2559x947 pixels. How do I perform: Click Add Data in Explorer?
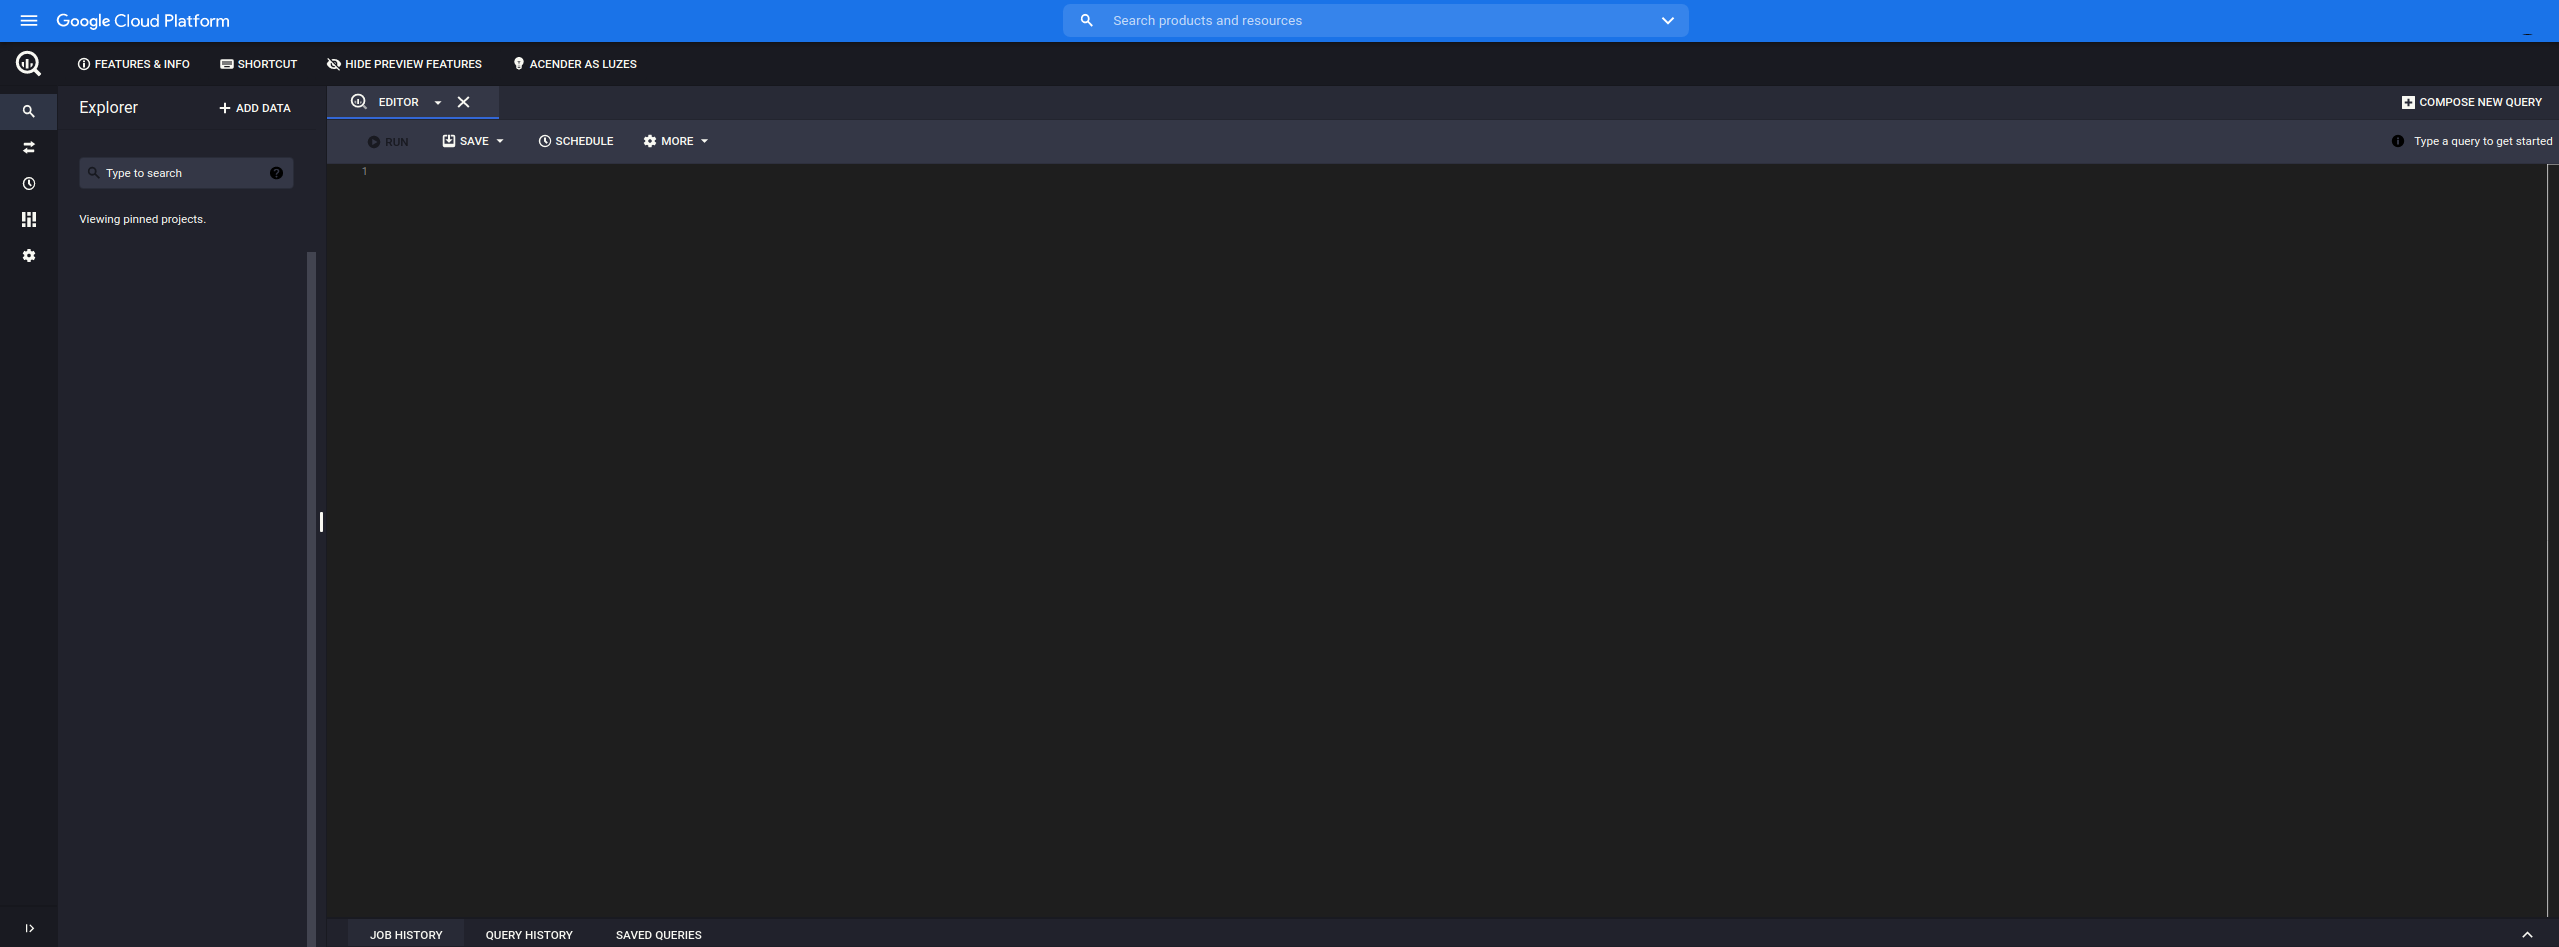point(254,107)
